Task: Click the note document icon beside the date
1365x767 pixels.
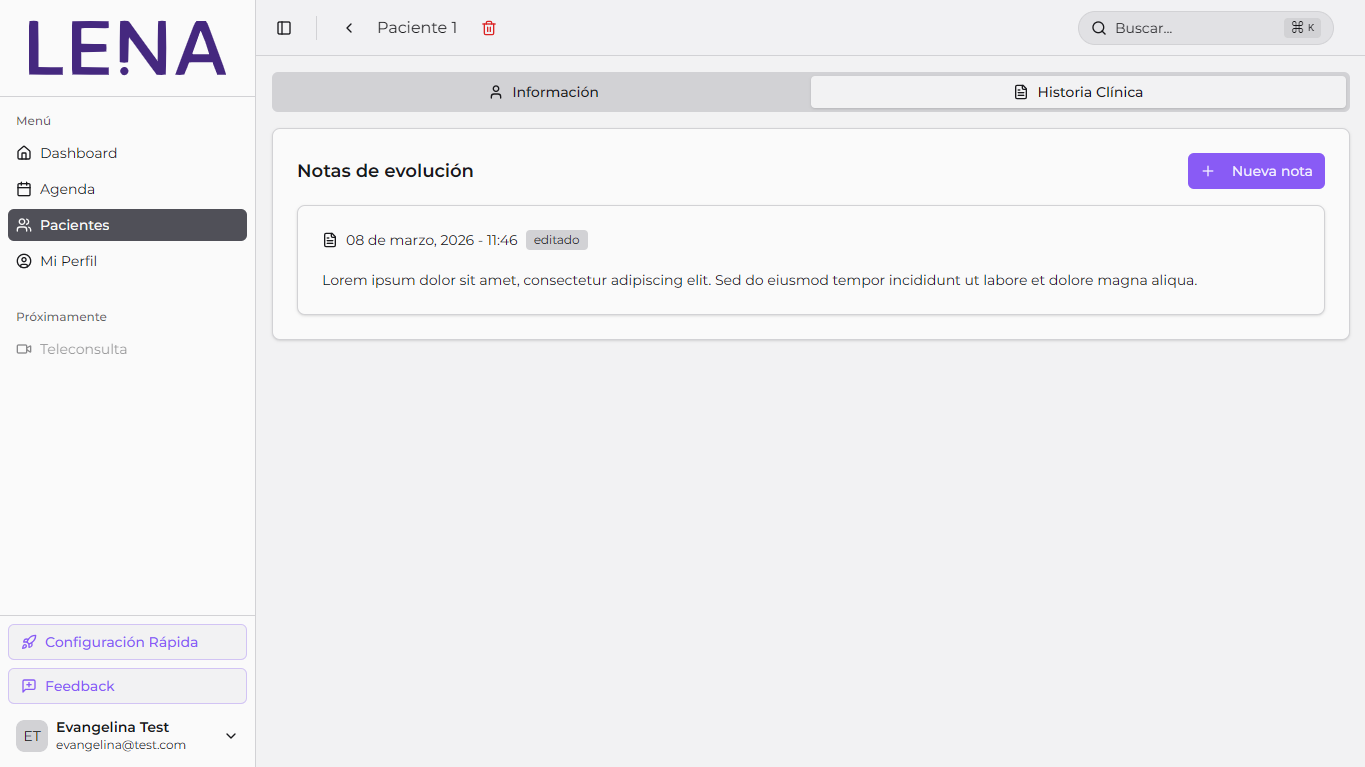Action: click(330, 240)
